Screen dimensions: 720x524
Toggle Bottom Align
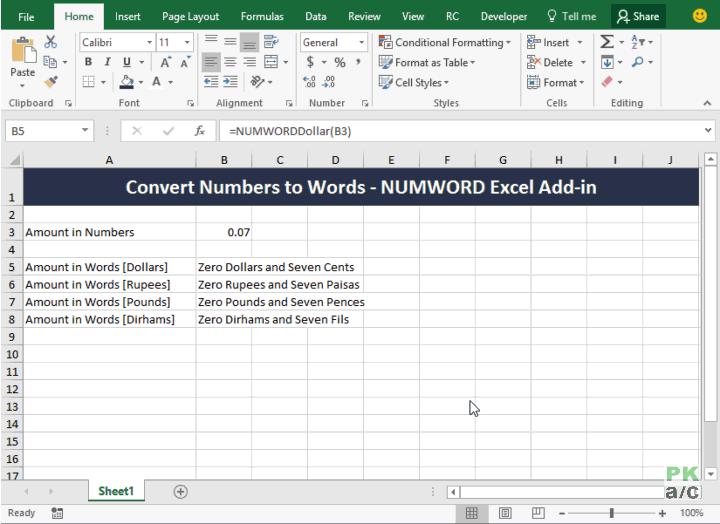tap(249, 42)
